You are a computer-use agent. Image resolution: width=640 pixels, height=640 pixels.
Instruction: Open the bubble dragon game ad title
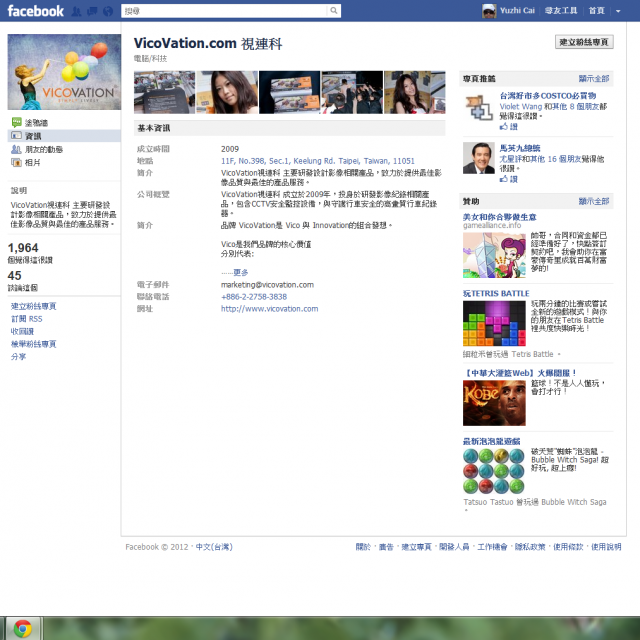(491, 441)
